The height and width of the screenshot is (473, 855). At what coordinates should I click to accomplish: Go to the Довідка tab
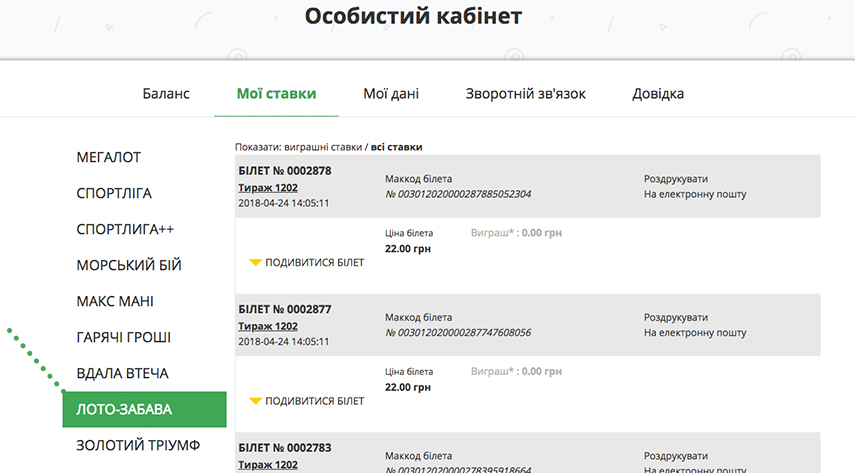coord(658,94)
